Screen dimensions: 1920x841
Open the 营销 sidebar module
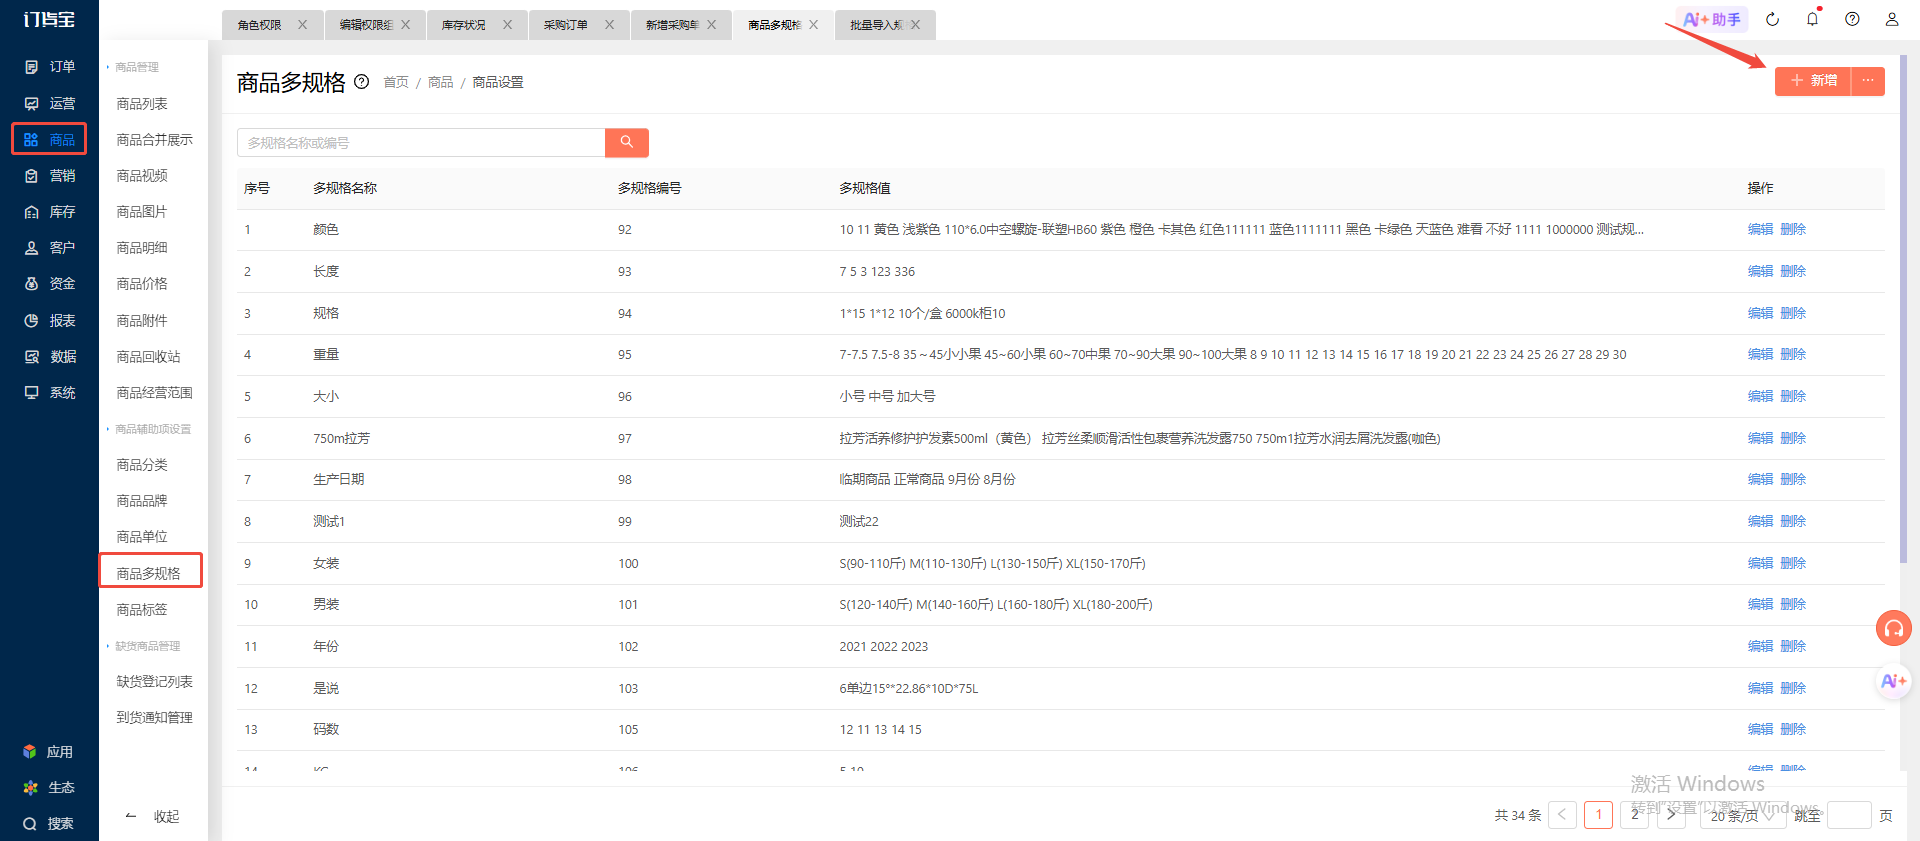click(49, 176)
